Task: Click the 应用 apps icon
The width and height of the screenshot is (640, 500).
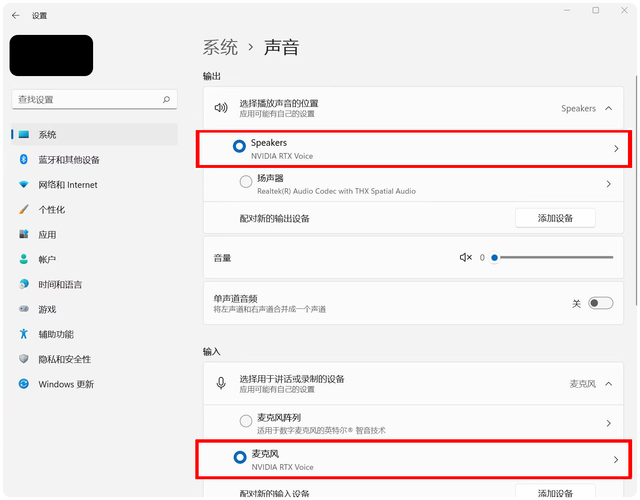Action: [x=24, y=234]
